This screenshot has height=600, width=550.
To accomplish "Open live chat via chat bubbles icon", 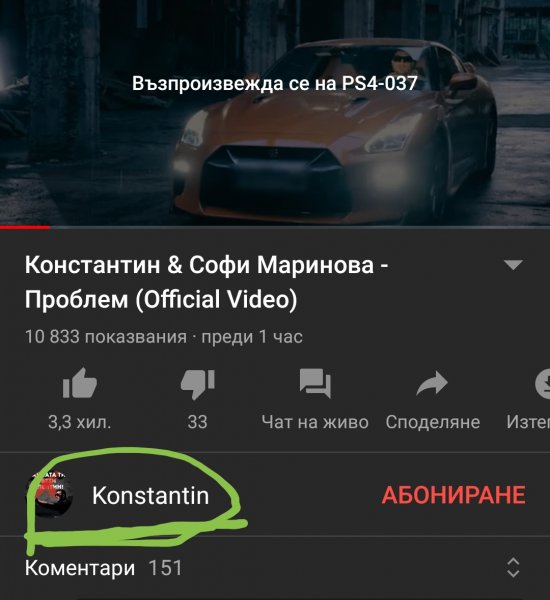I will pyautogui.click(x=315, y=383).
